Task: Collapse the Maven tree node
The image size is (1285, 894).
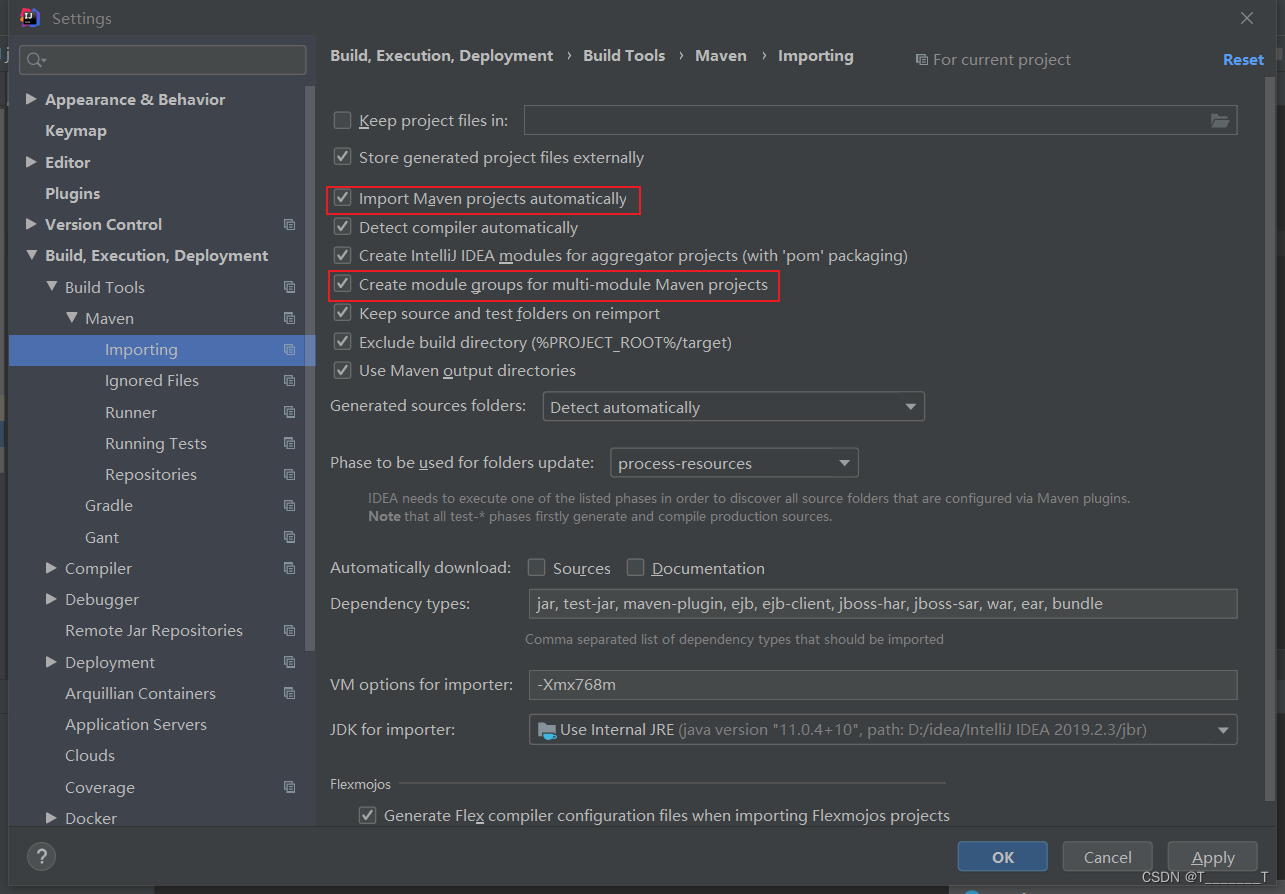Action: [x=71, y=318]
